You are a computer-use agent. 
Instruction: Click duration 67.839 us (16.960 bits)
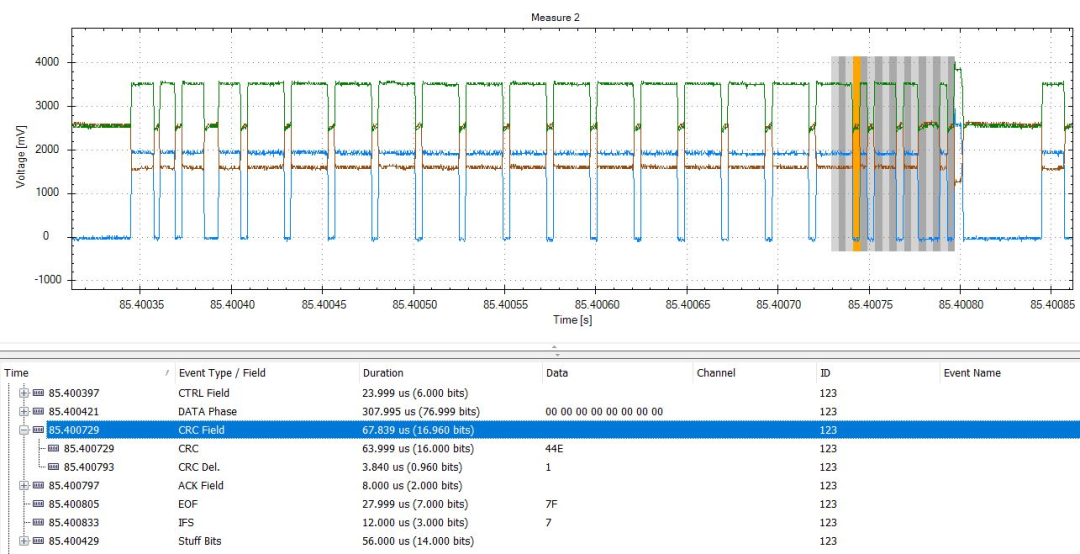pyautogui.click(x=418, y=430)
